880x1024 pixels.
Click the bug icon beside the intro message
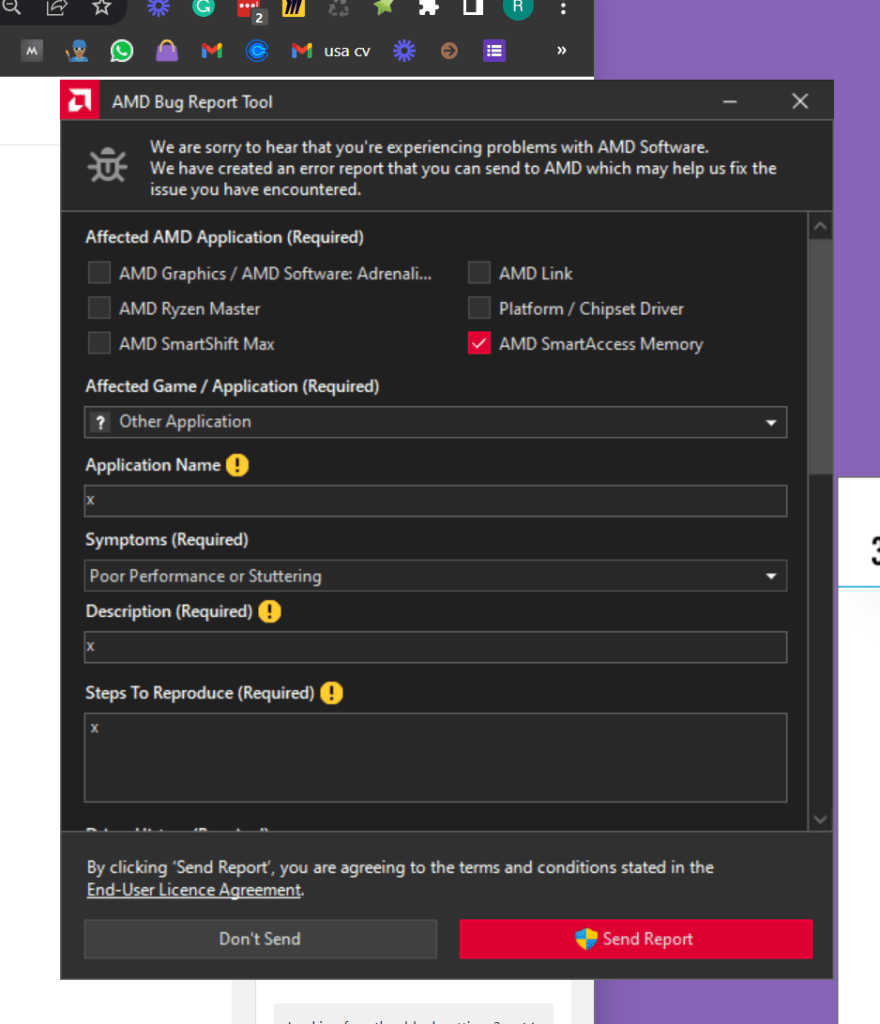tap(108, 165)
